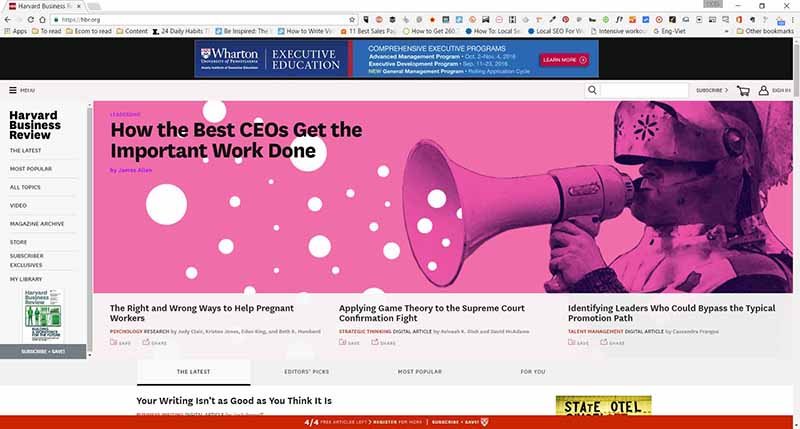Open Your Writing Isn't as Good article
This screenshot has width=800, height=429.
(234, 401)
